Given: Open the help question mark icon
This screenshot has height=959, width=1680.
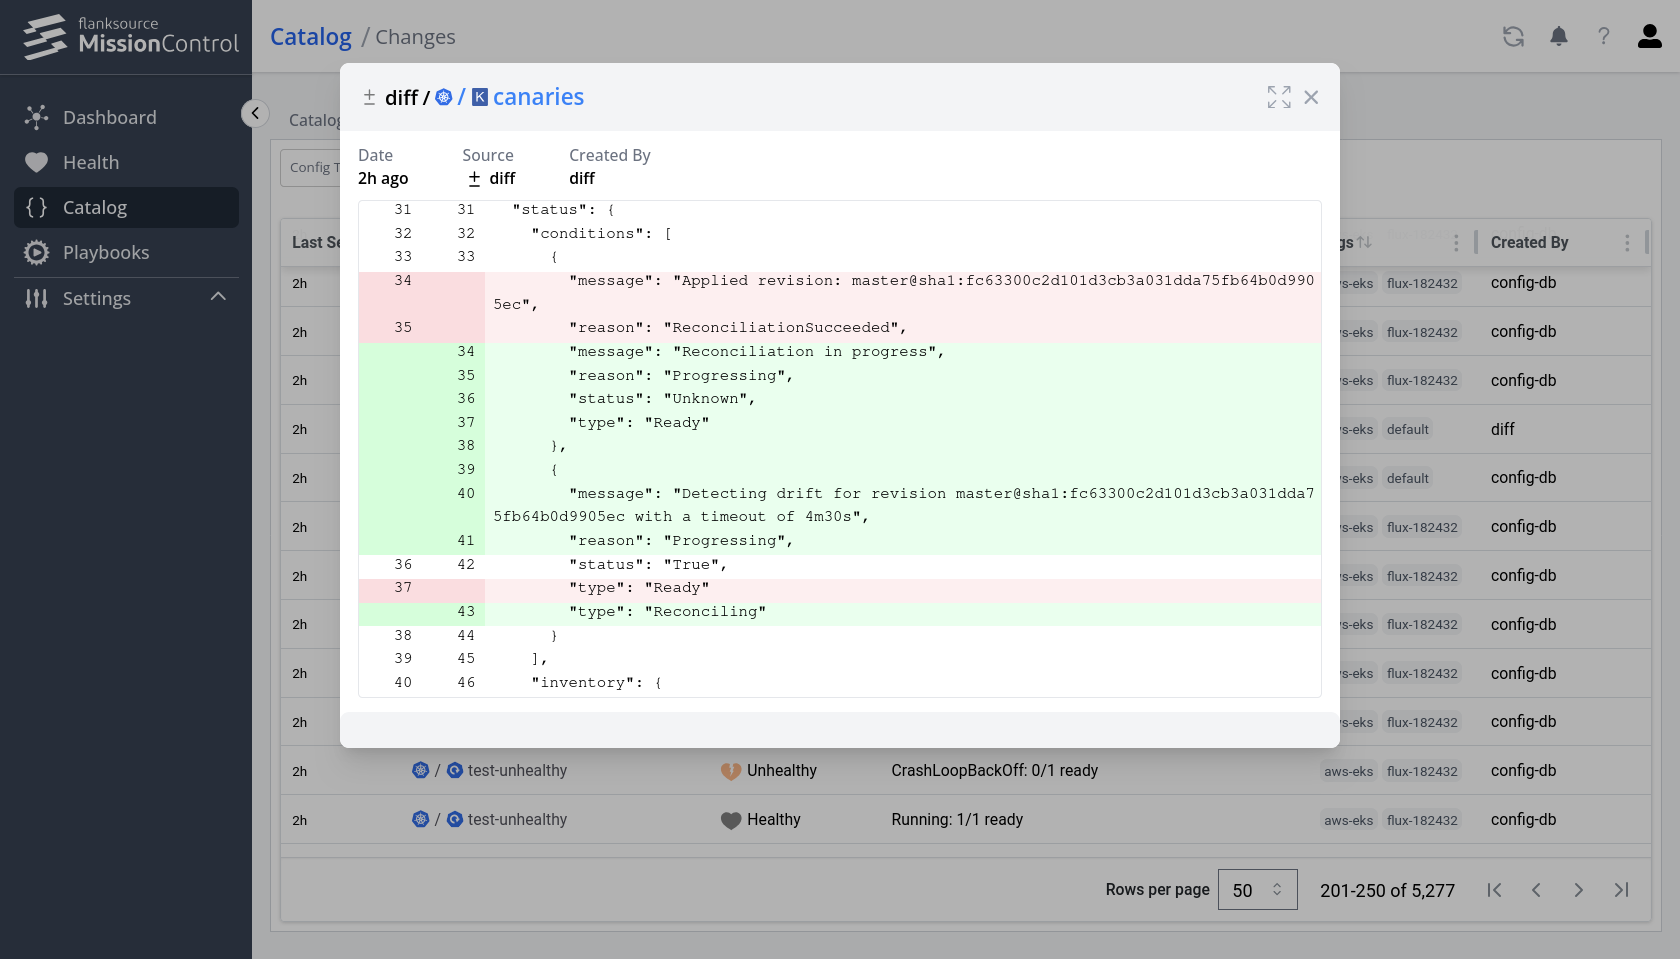Looking at the screenshot, I should (x=1604, y=37).
